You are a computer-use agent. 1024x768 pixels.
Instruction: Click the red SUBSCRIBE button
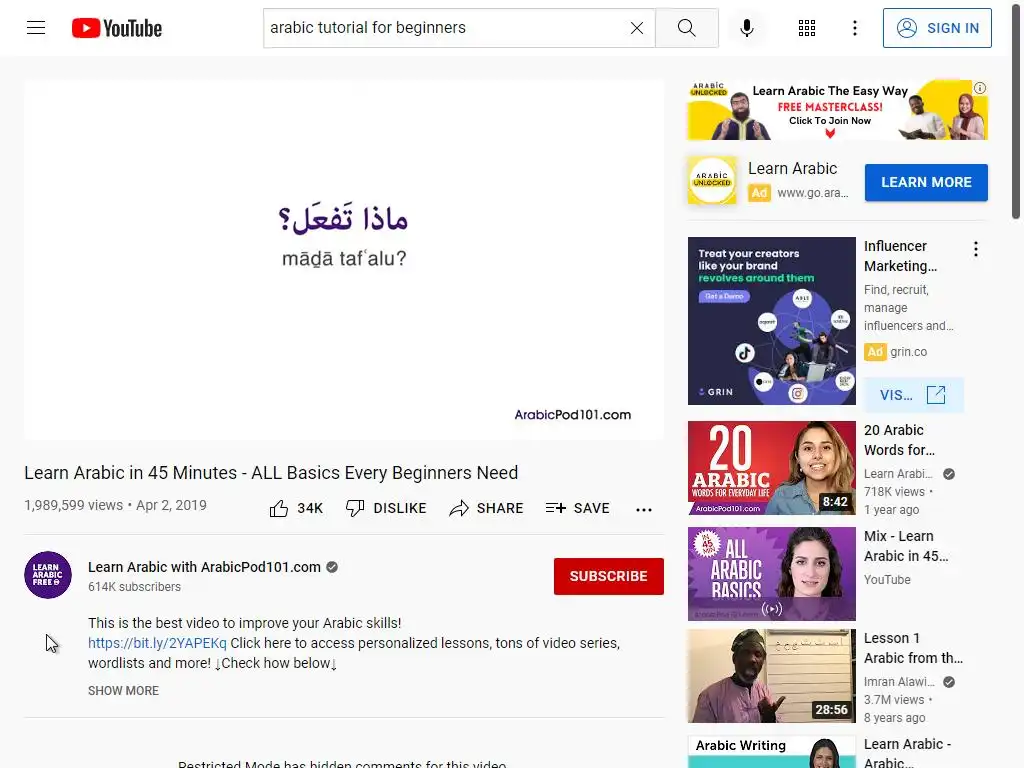pos(609,576)
